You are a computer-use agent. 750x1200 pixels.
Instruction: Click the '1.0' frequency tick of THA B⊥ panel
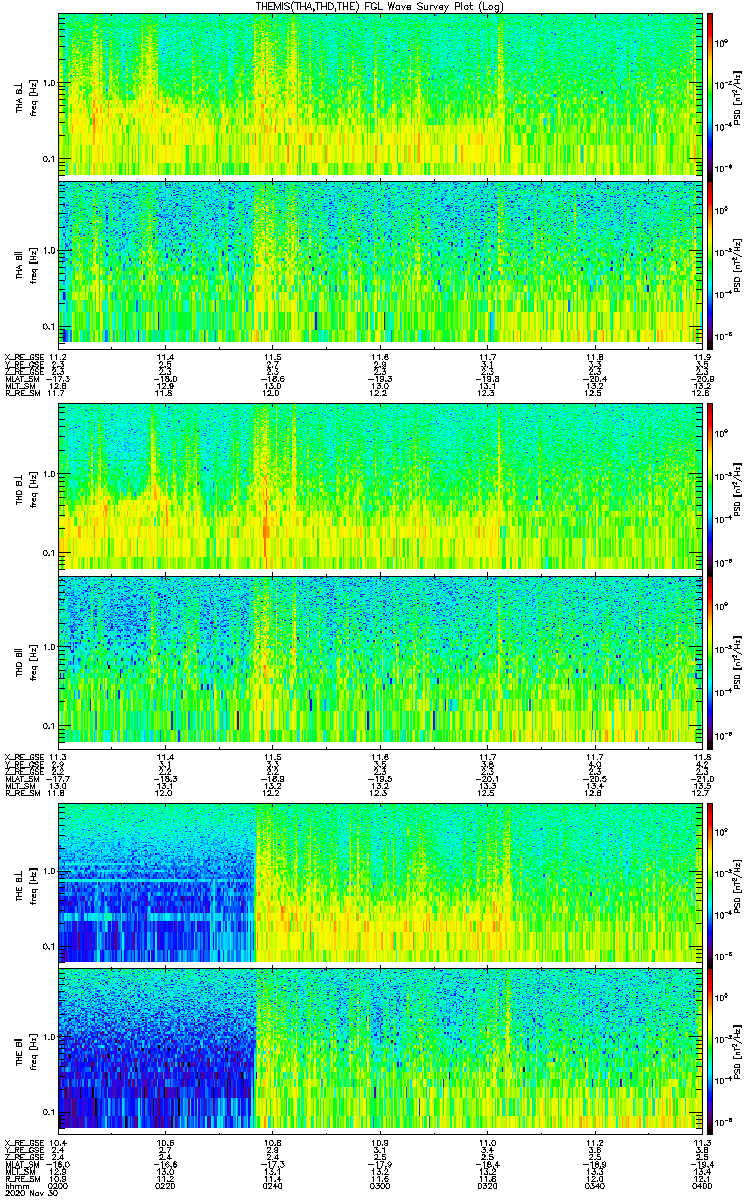click(49, 82)
